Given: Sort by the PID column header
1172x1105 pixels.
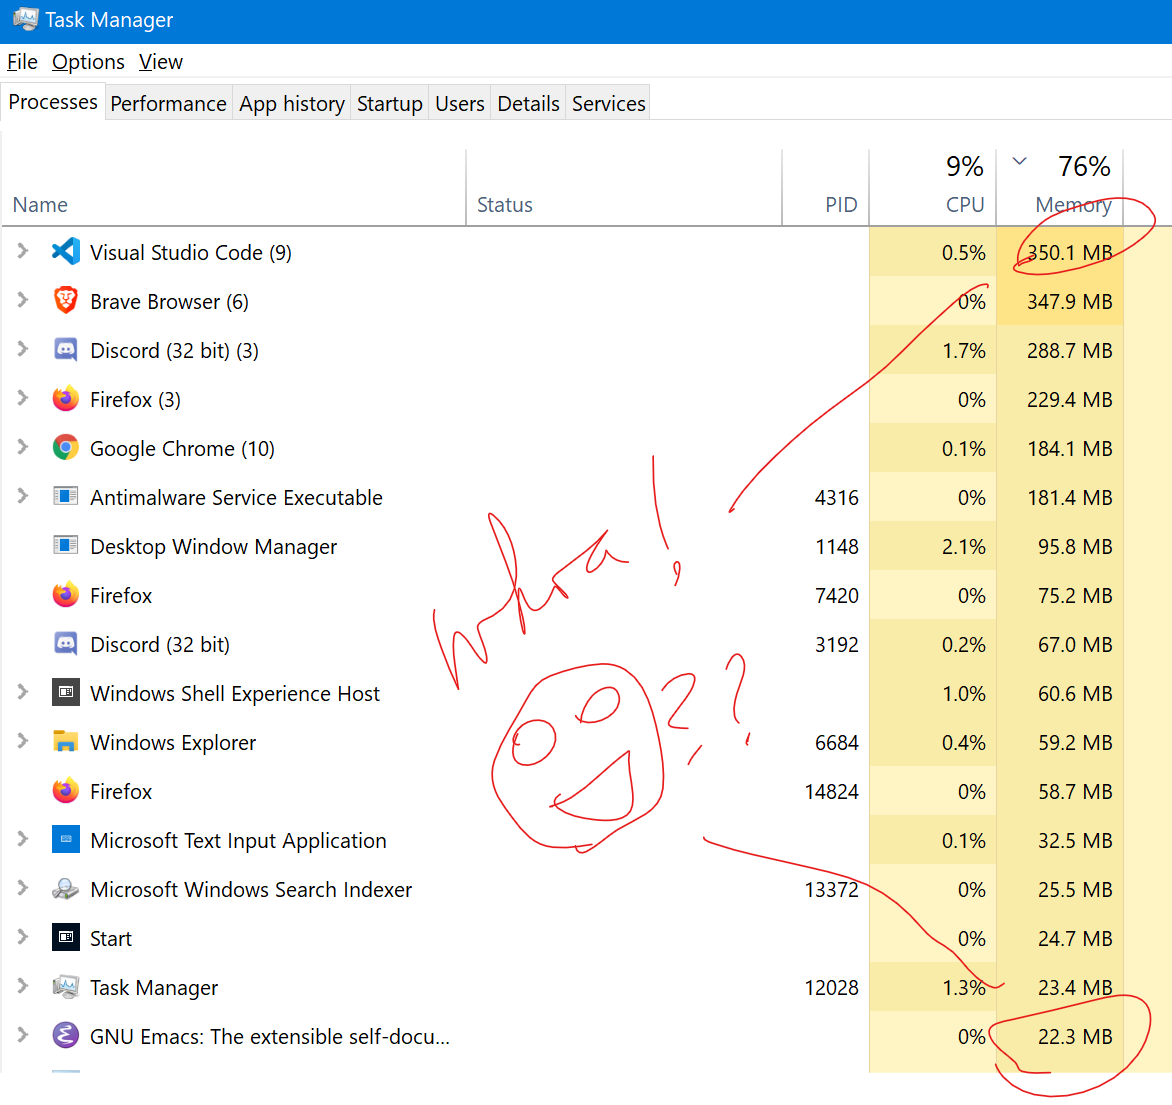Looking at the screenshot, I should (x=826, y=187).
